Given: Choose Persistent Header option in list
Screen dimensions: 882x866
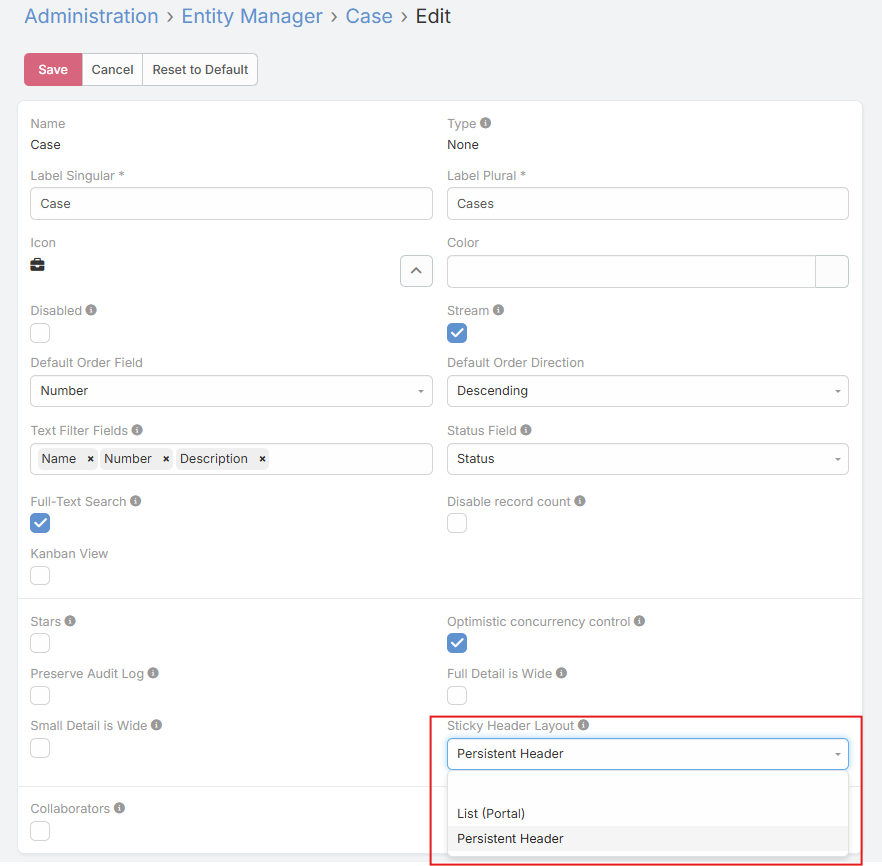Looking at the screenshot, I should (510, 838).
